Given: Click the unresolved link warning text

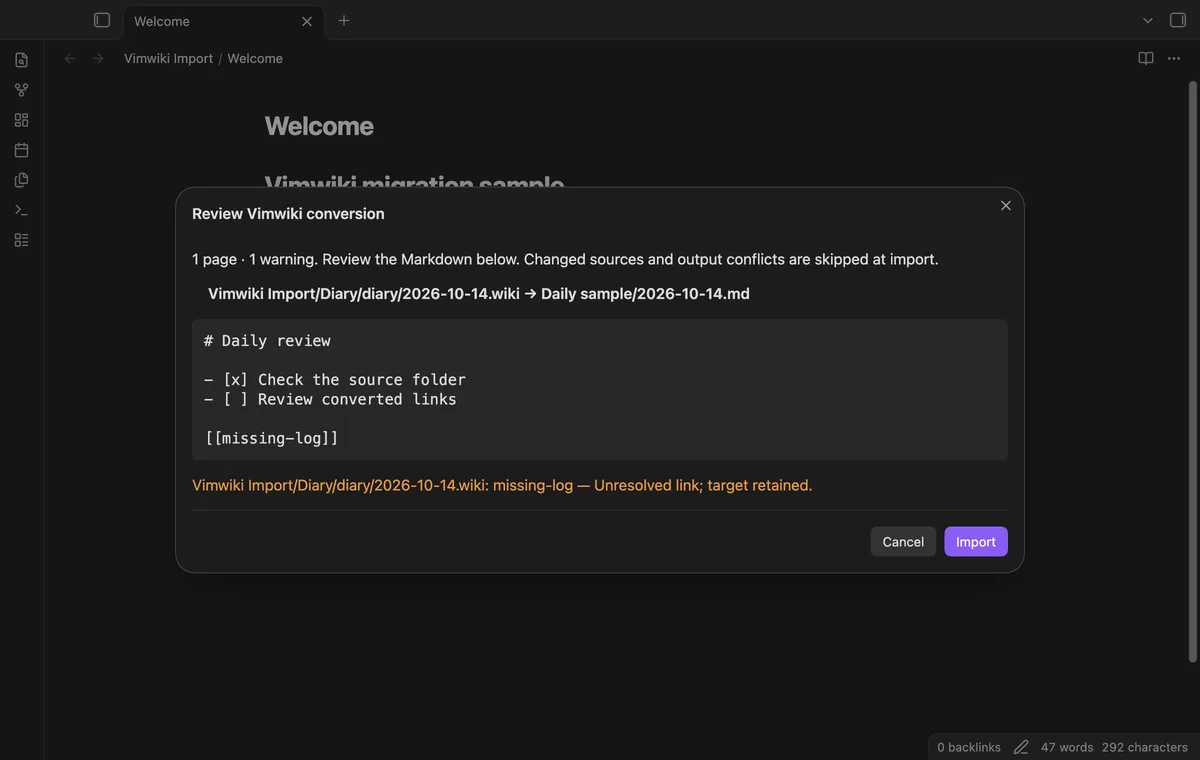Looking at the screenshot, I should pos(502,485).
